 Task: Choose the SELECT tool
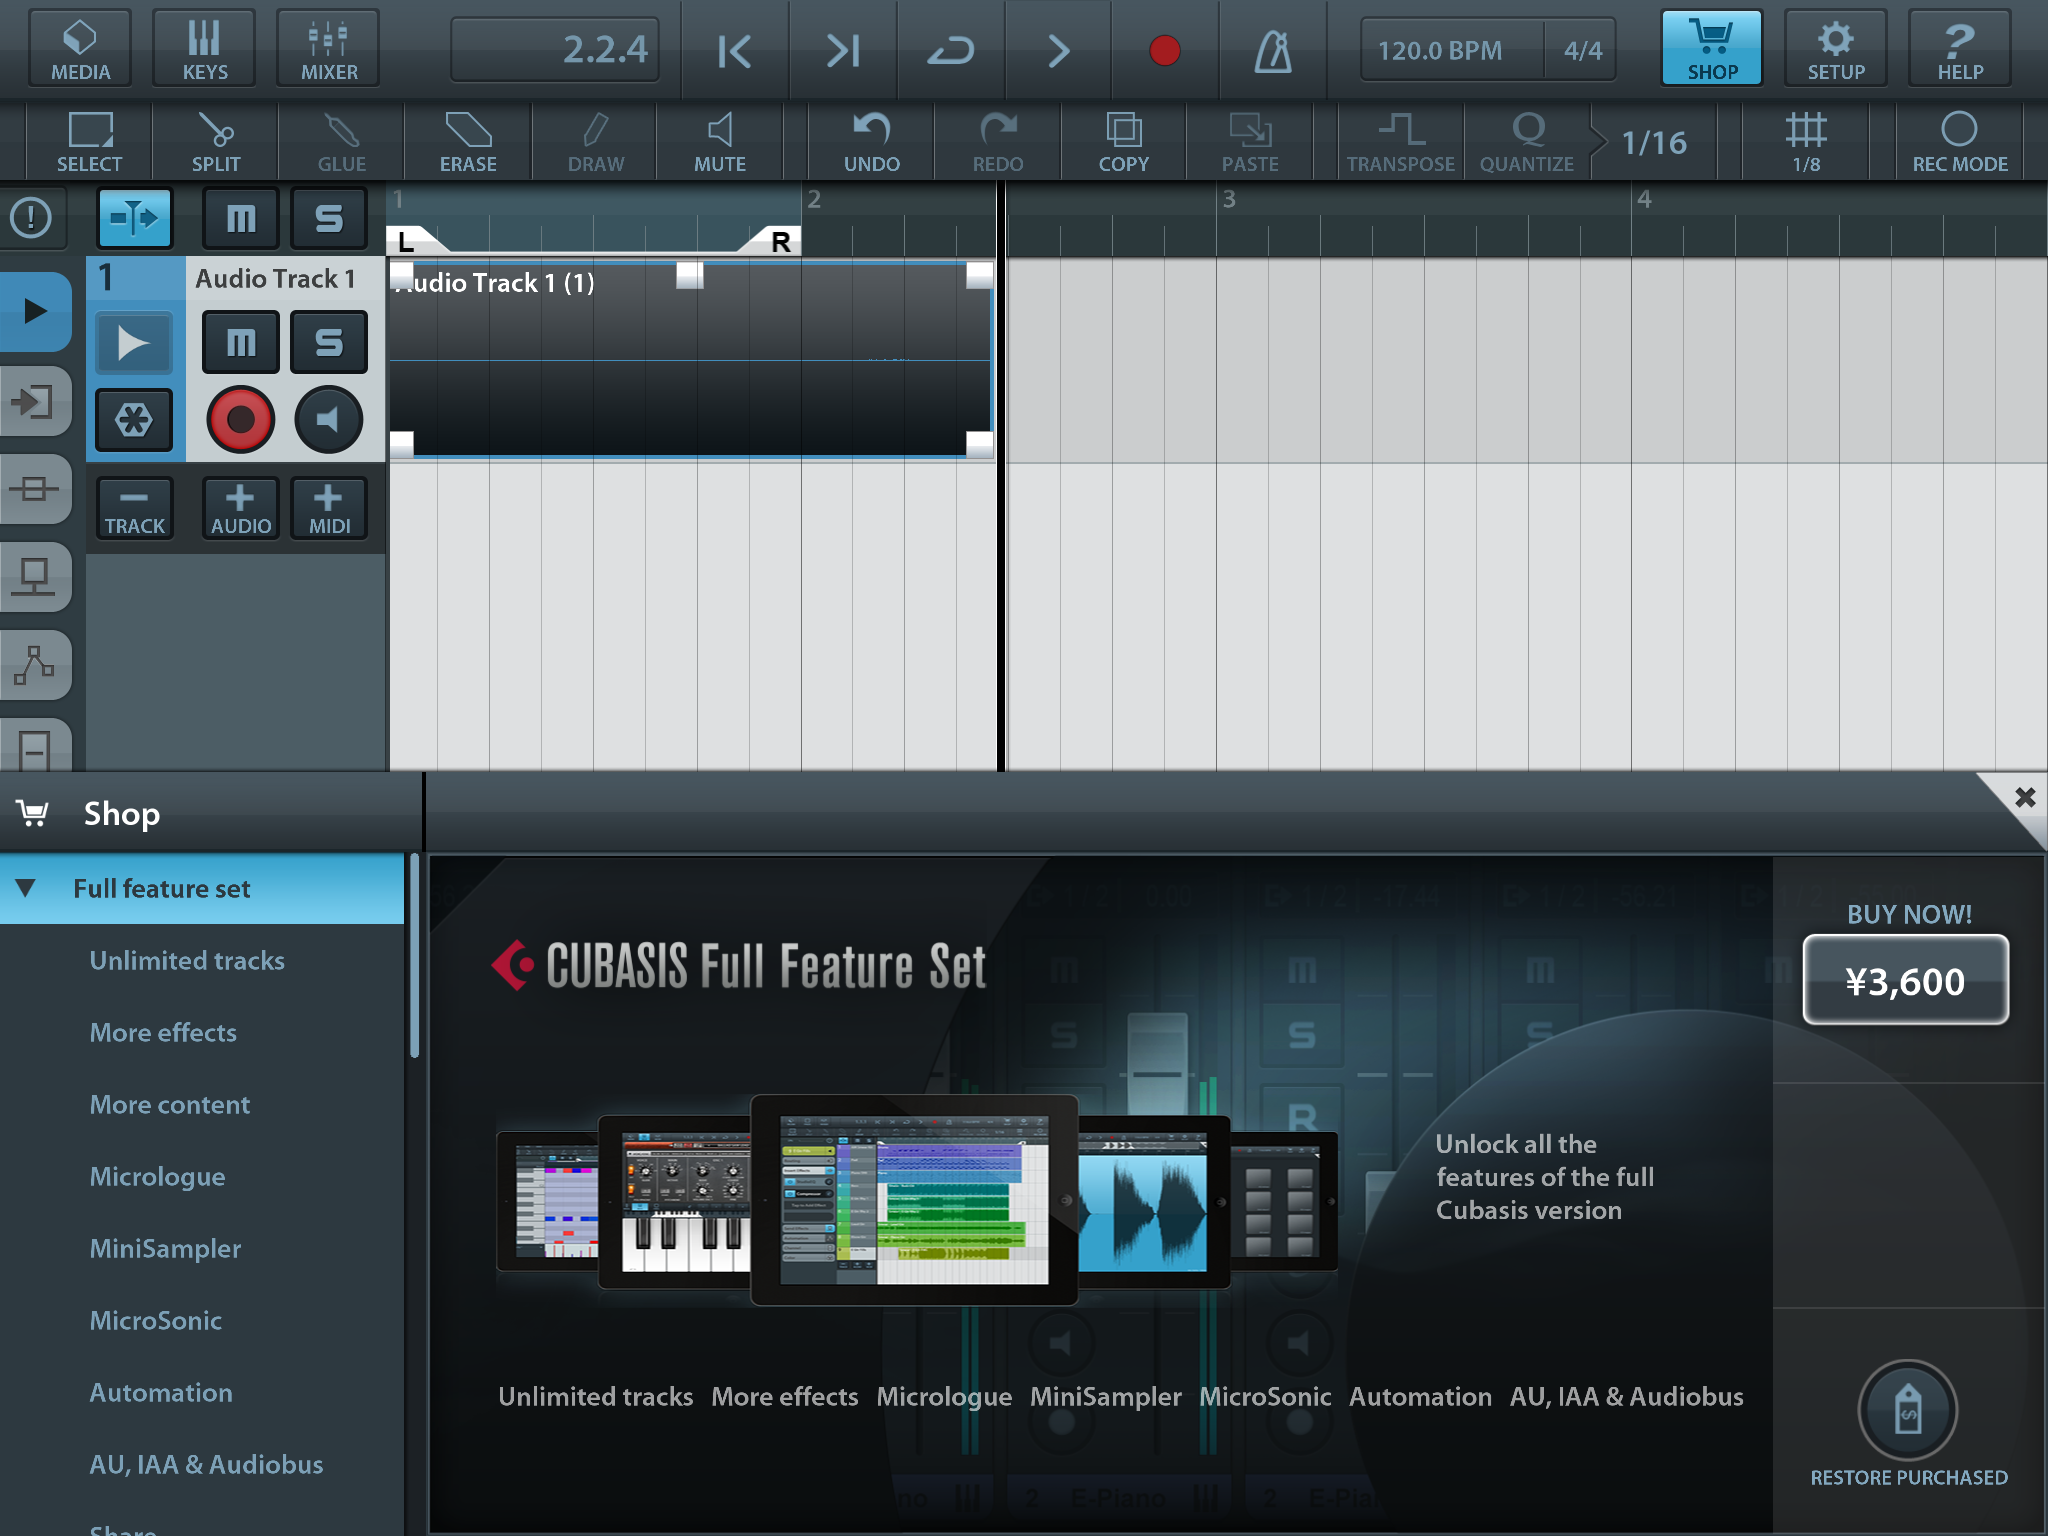tap(90, 142)
